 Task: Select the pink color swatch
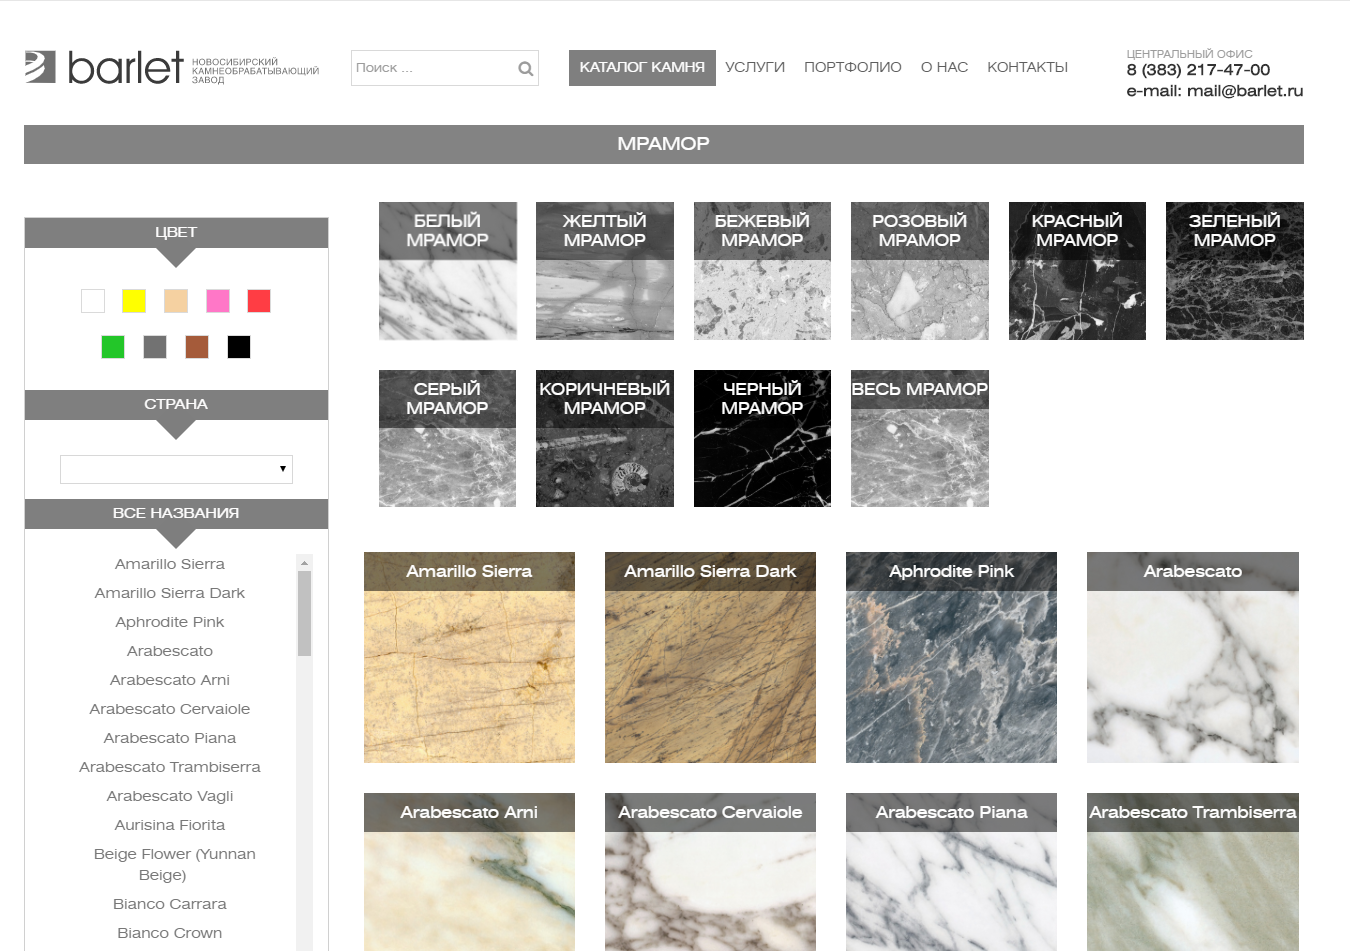tap(218, 301)
